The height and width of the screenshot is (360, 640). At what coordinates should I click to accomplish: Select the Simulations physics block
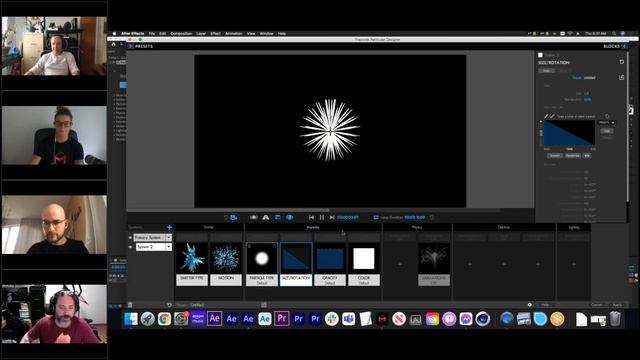tap(434, 264)
